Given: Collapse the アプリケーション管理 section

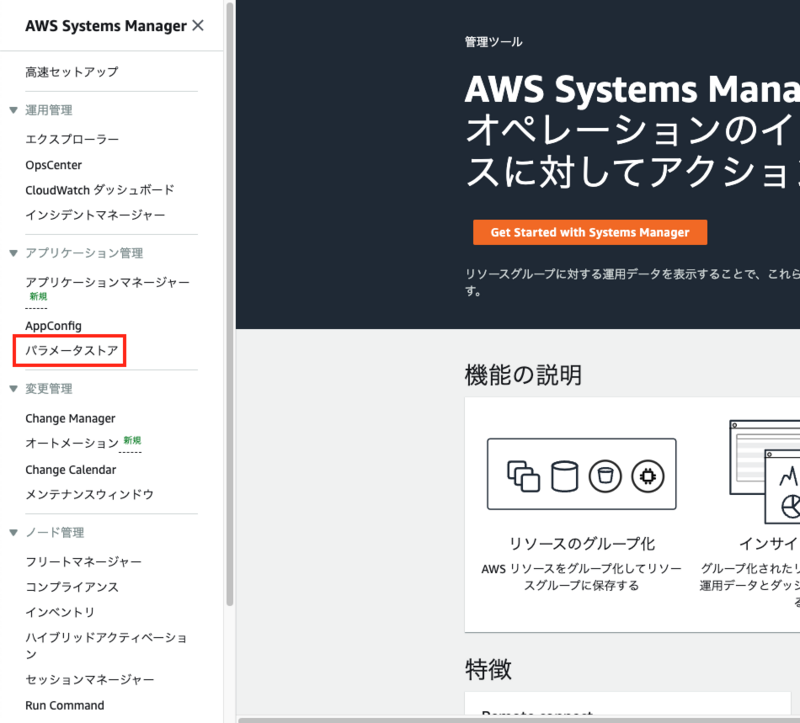Looking at the screenshot, I should click(x=14, y=253).
